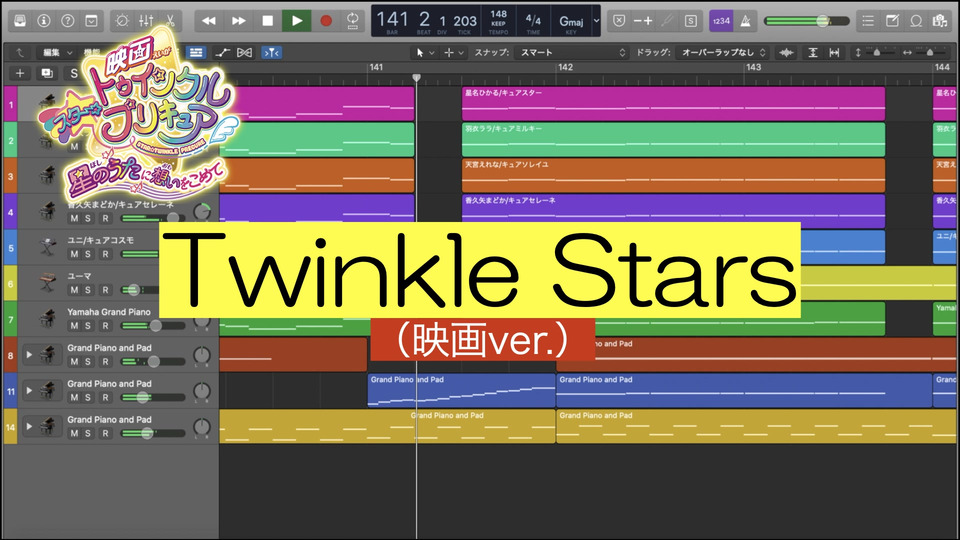Select the 羽衣ララ/キュアミルキー region

[x=673, y=140]
